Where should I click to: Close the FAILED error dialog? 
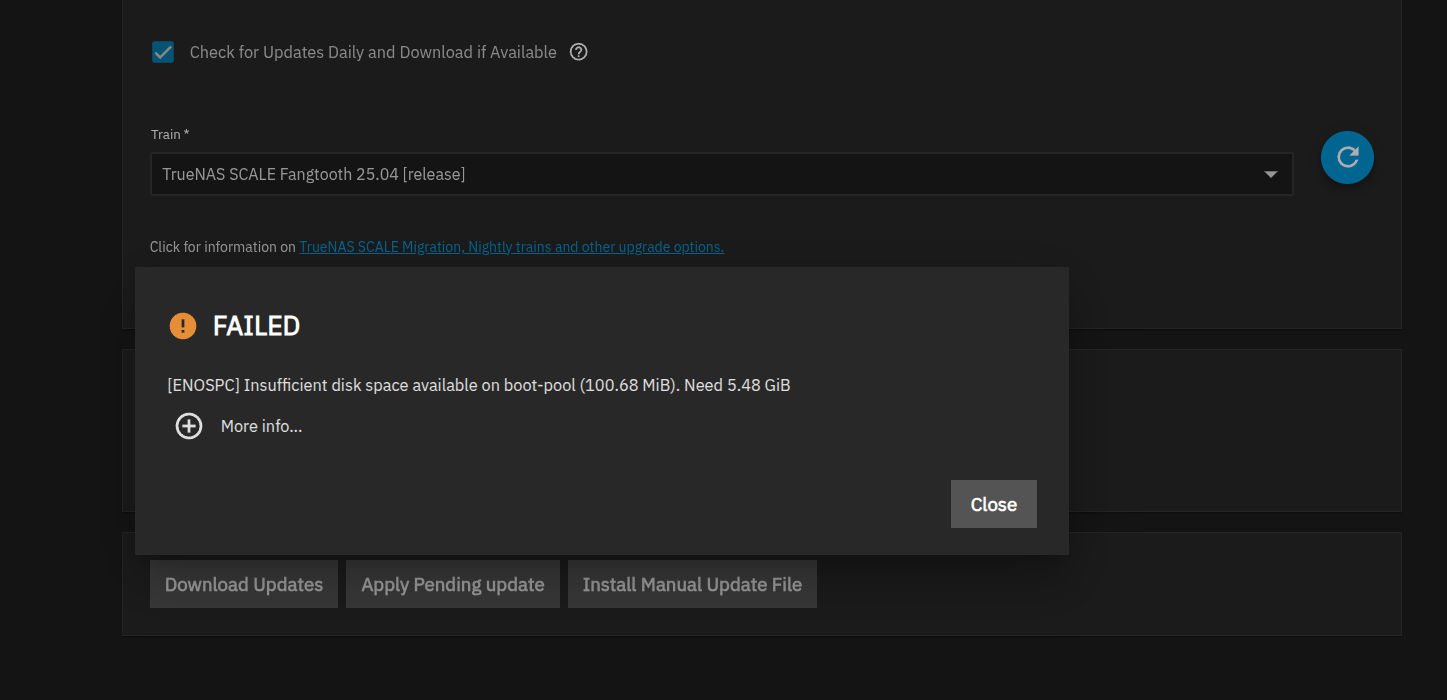point(993,504)
